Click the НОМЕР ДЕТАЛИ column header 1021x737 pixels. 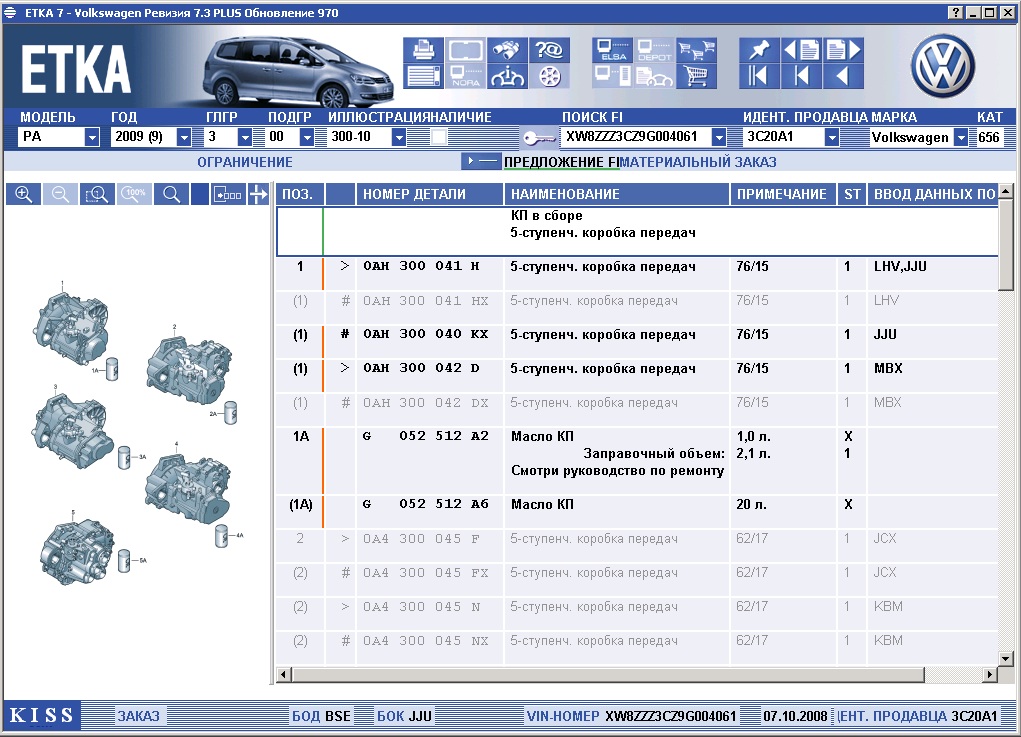[x=430, y=194]
